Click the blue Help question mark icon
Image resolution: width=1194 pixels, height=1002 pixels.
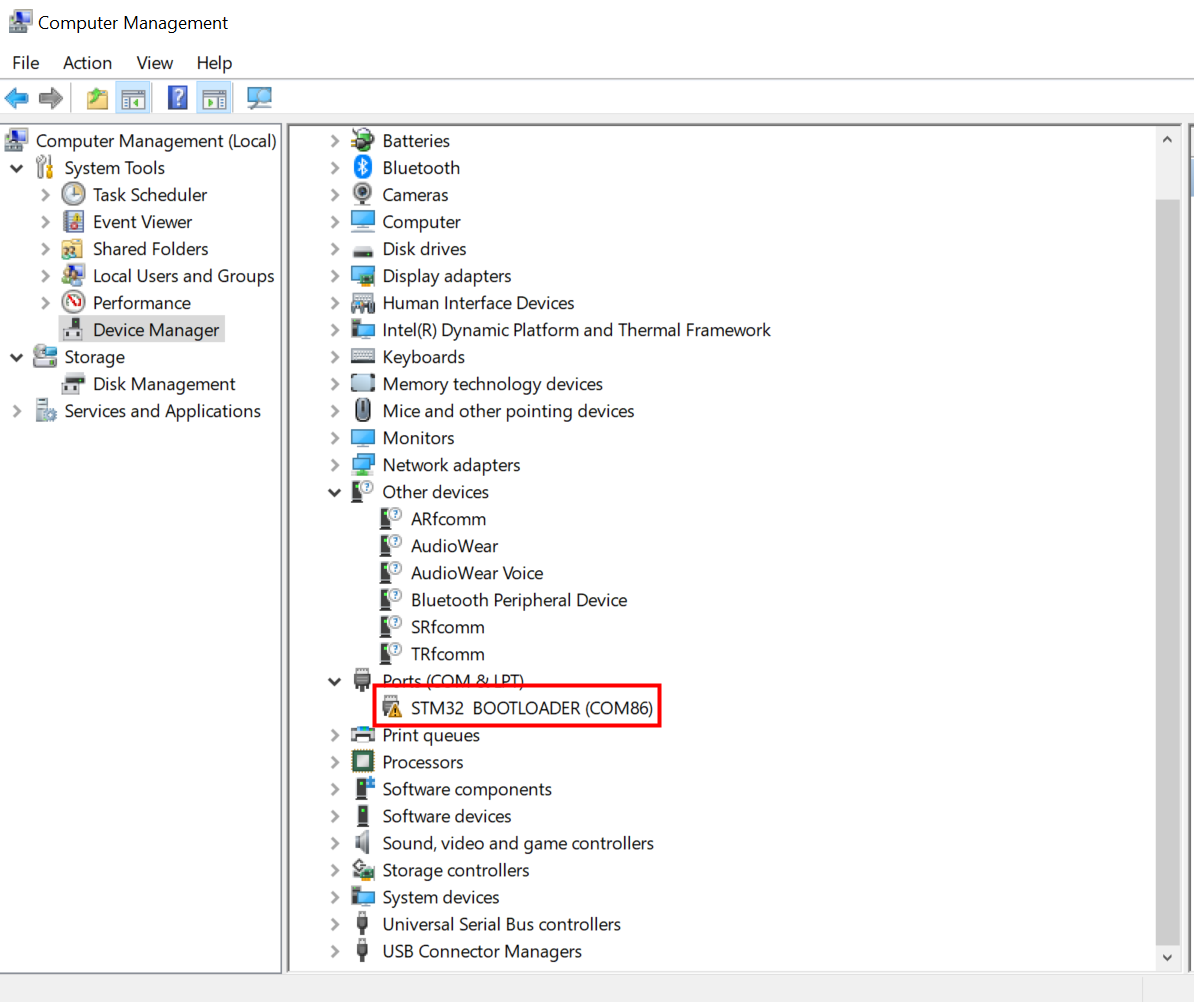pyautogui.click(x=177, y=97)
